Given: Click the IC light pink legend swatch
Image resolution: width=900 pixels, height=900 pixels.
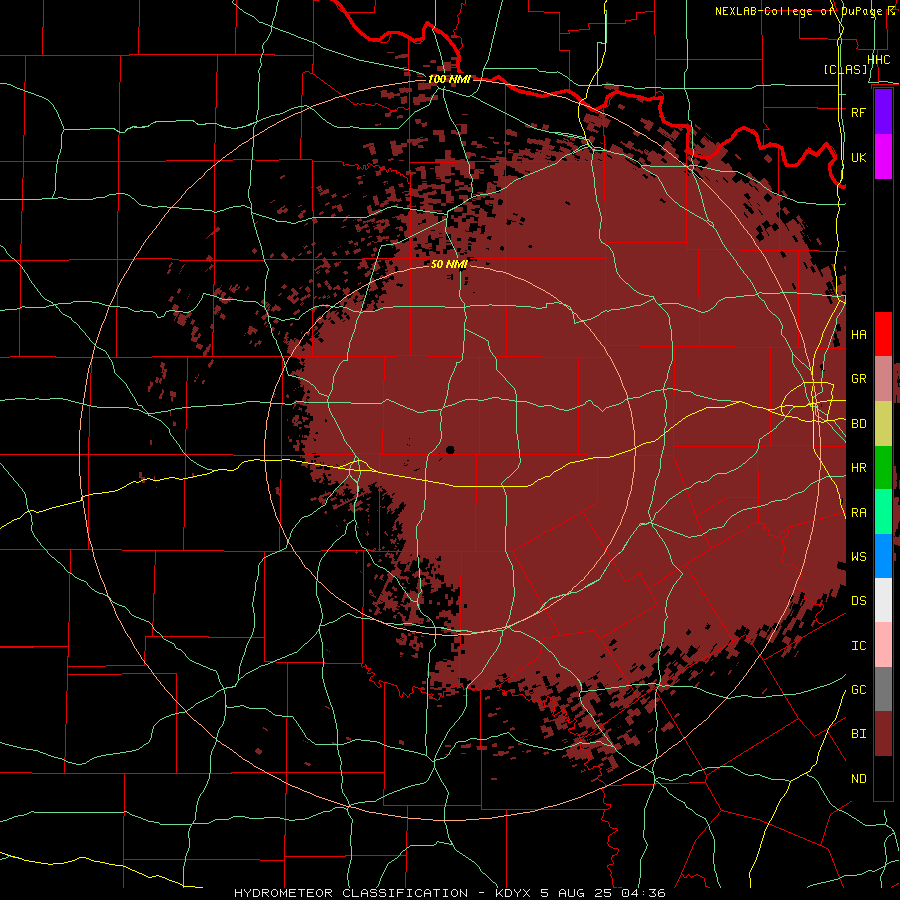Looking at the screenshot, I should click(883, 645).
